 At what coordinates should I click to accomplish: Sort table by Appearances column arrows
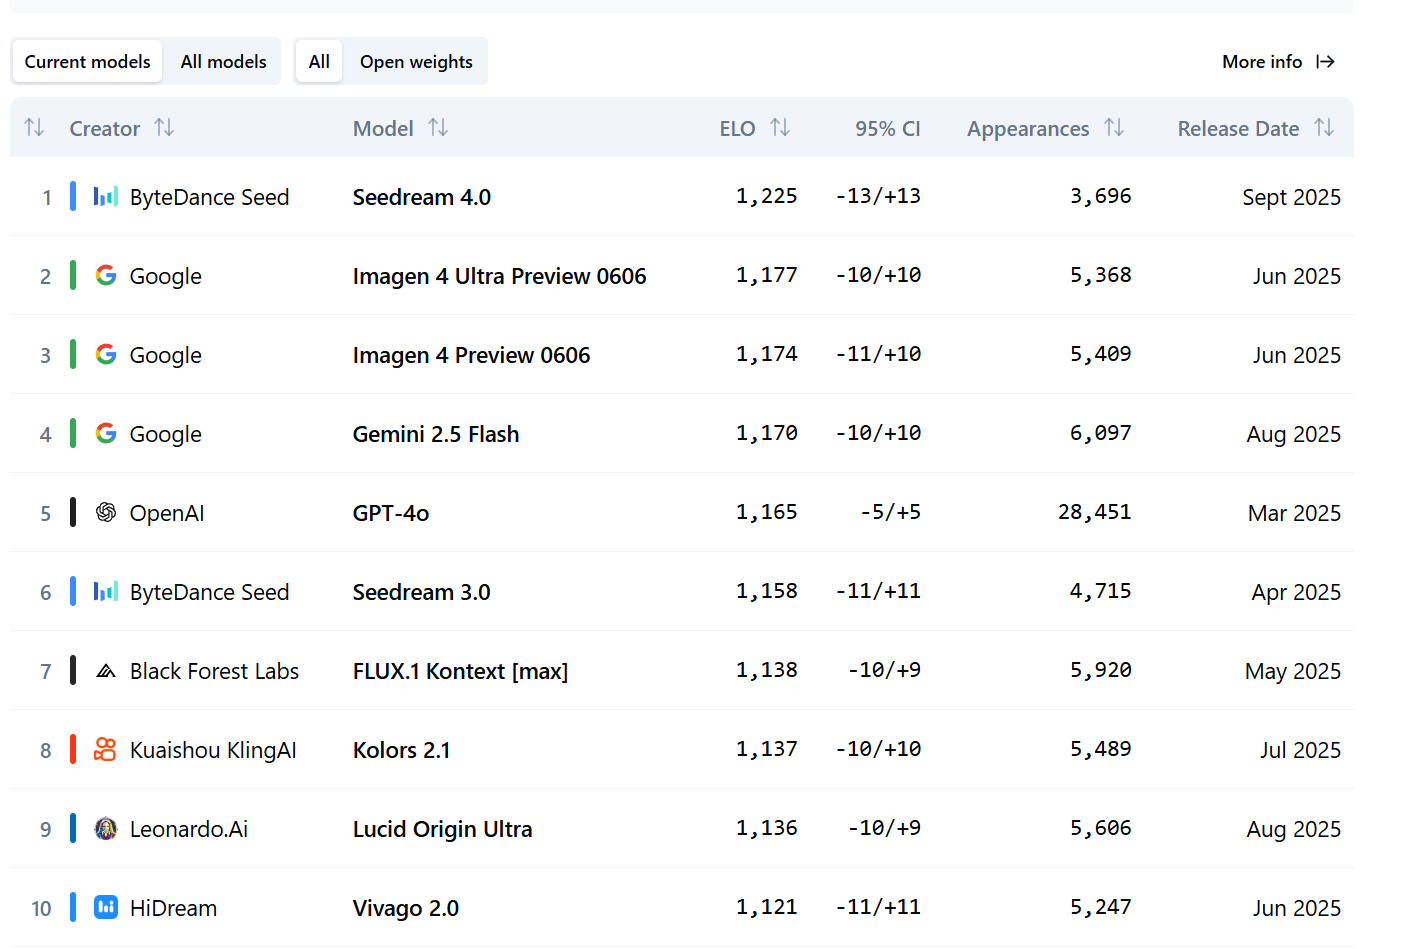tap(1114, 127)
